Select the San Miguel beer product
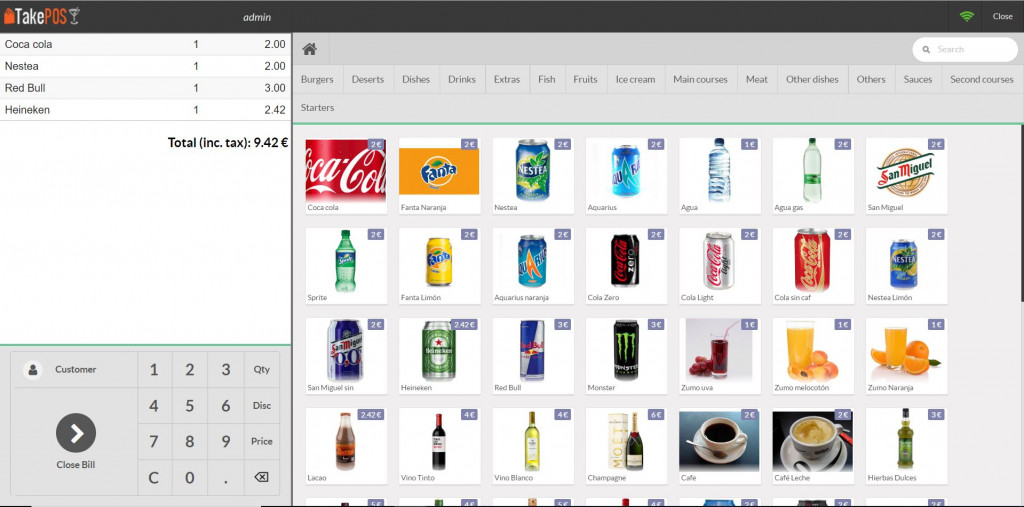 (906, 175)
